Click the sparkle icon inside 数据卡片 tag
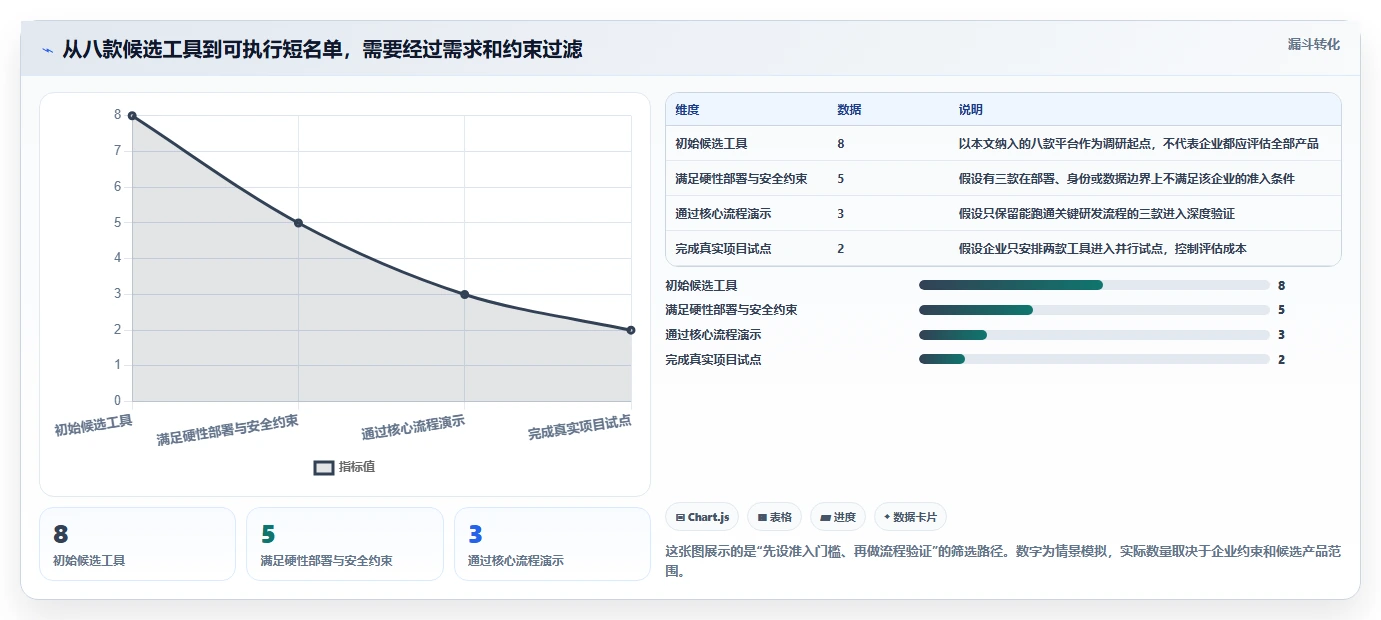Screen dimensions: 1381x620 (x=887, y=517)
